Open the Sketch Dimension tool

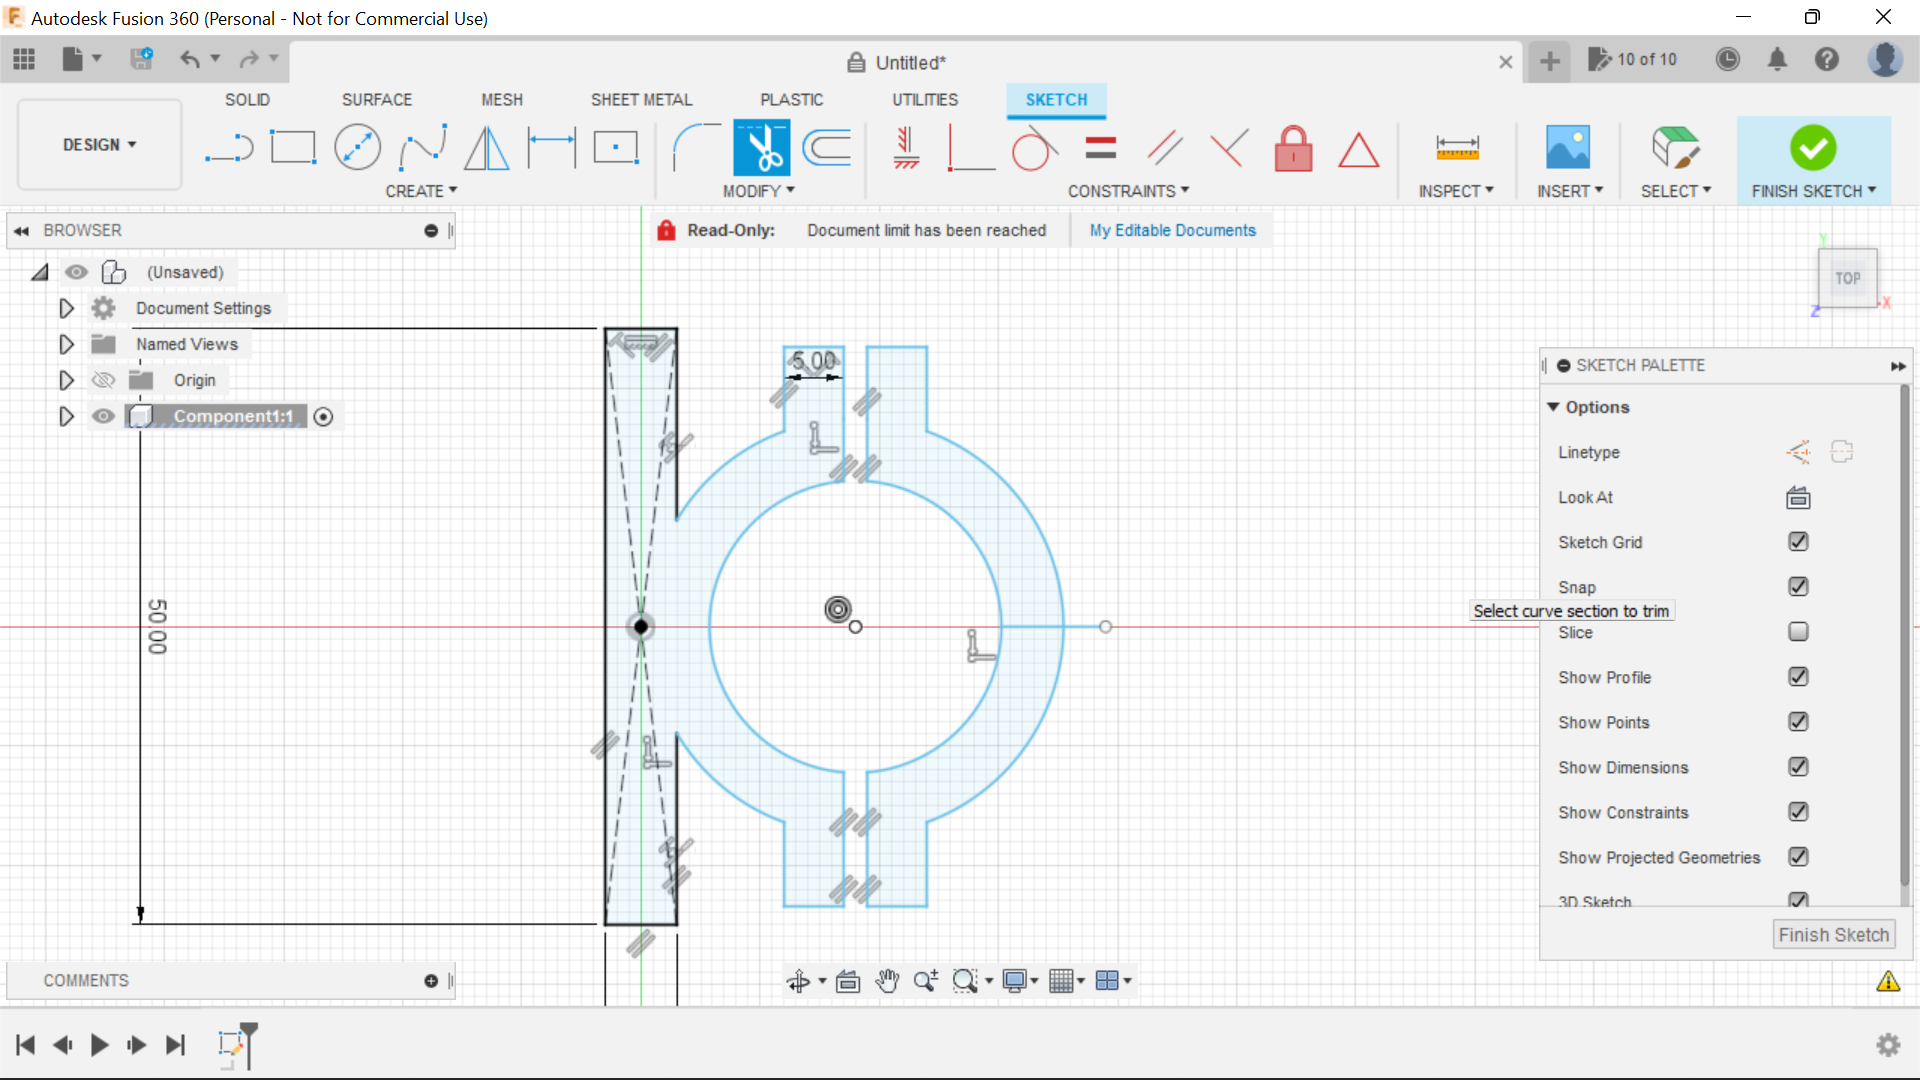(551, 147)
